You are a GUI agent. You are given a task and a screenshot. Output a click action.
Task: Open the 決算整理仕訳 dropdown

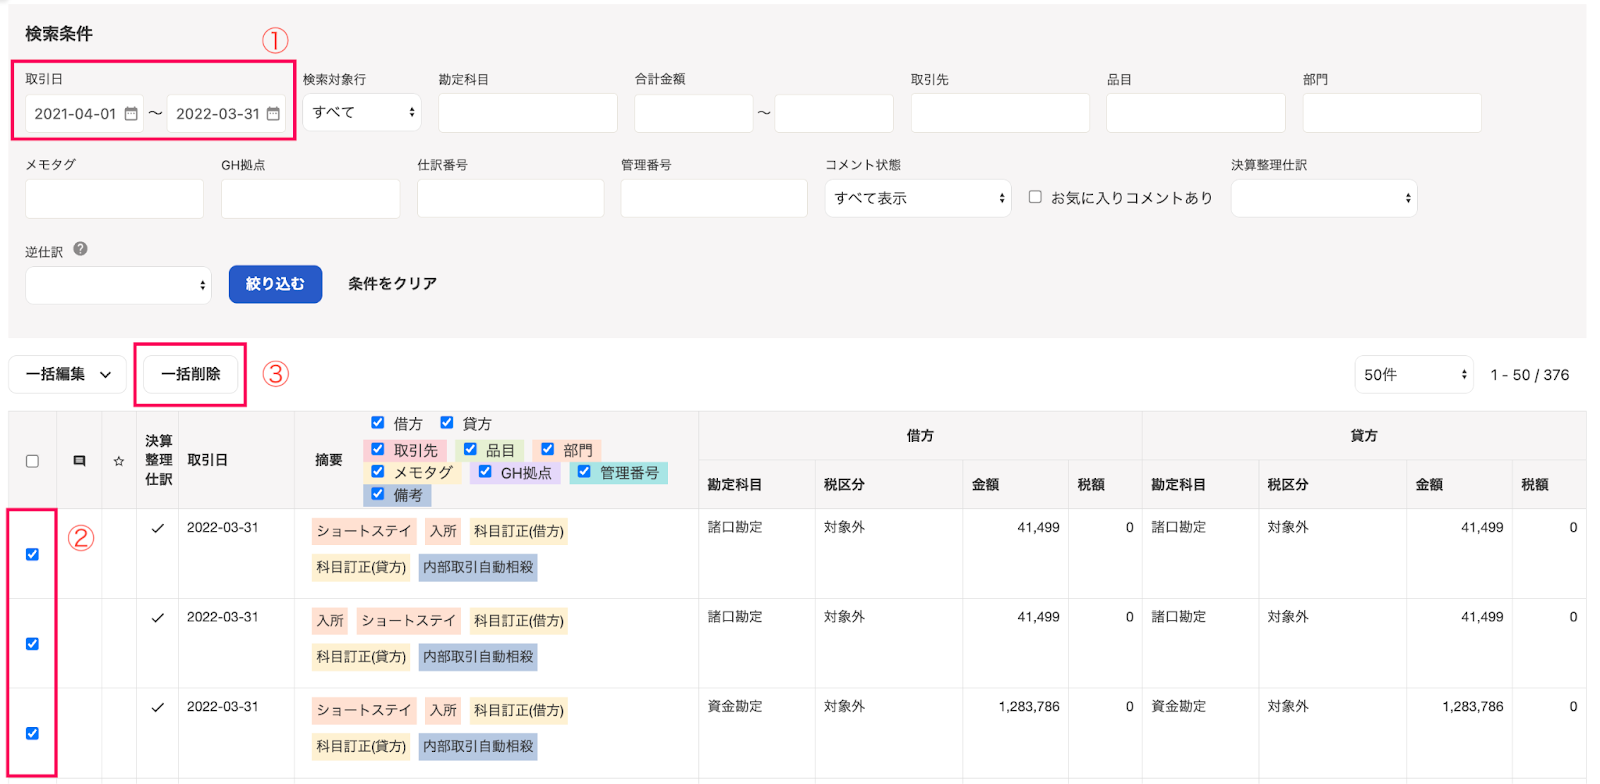click(x=1324, y=198)
